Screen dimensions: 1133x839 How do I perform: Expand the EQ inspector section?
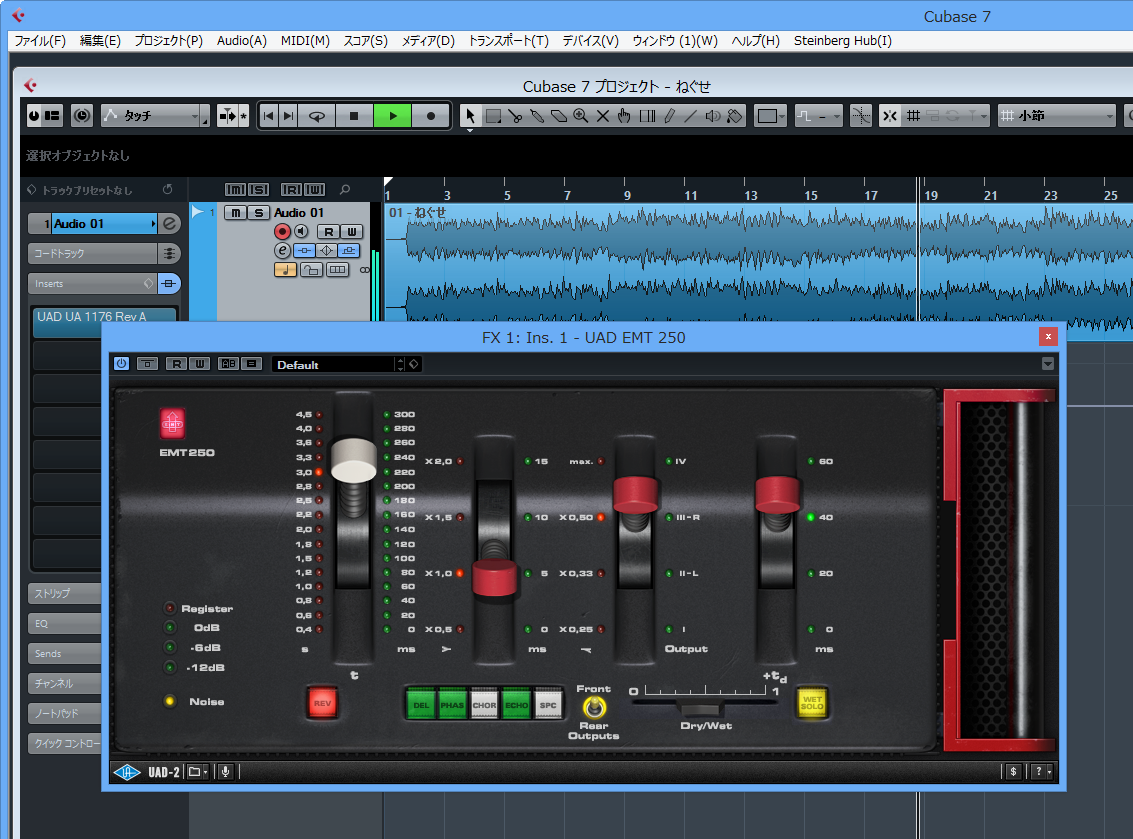65,624
